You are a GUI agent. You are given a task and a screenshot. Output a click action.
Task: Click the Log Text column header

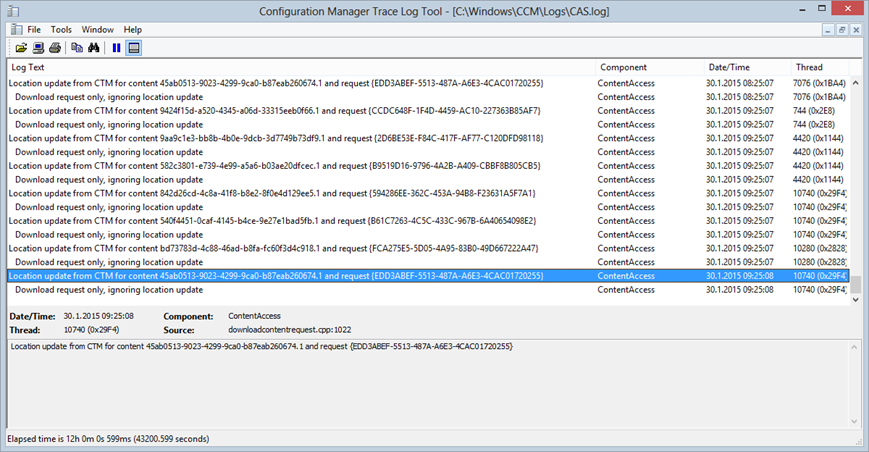click(x=302, y=67)
